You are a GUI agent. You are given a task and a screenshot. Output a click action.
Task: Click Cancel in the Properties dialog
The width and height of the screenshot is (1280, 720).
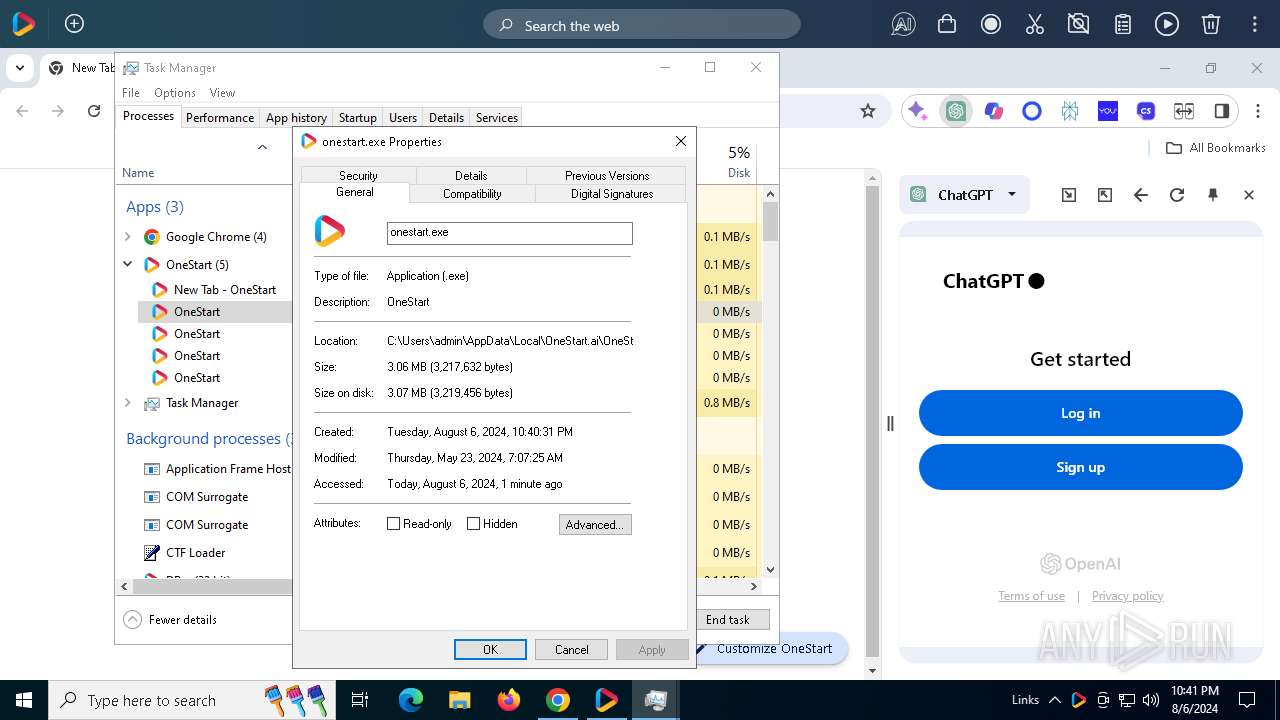click(x=572, y=649)
